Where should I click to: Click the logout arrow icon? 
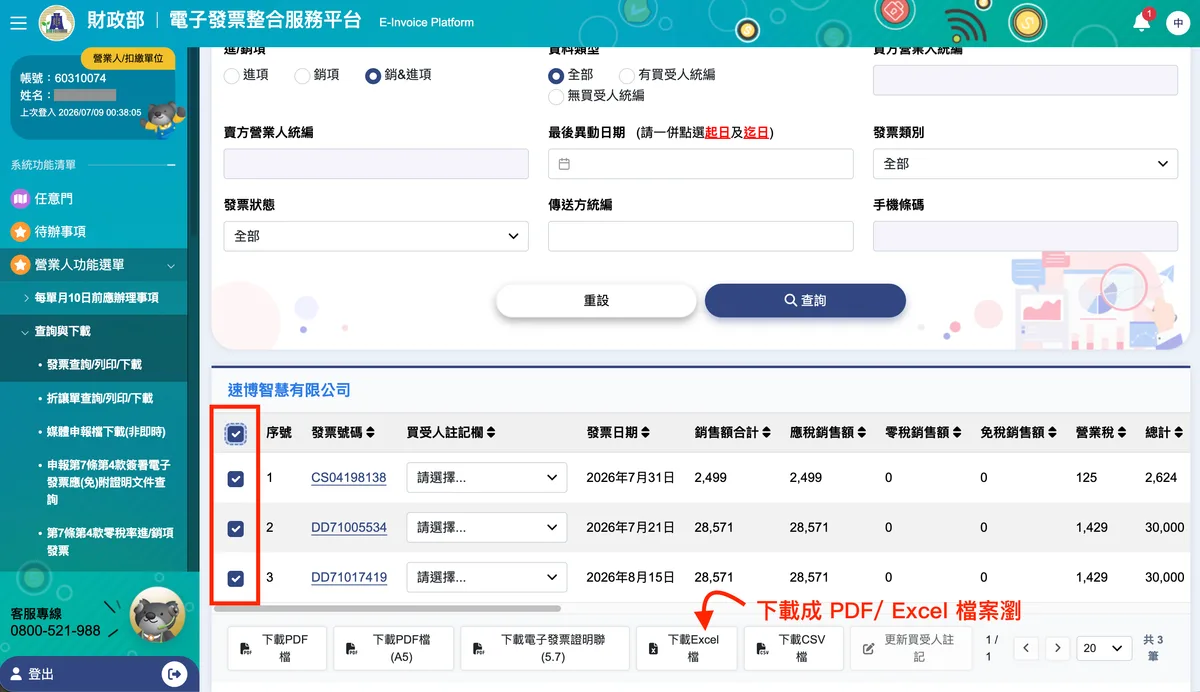coord(174,674)
